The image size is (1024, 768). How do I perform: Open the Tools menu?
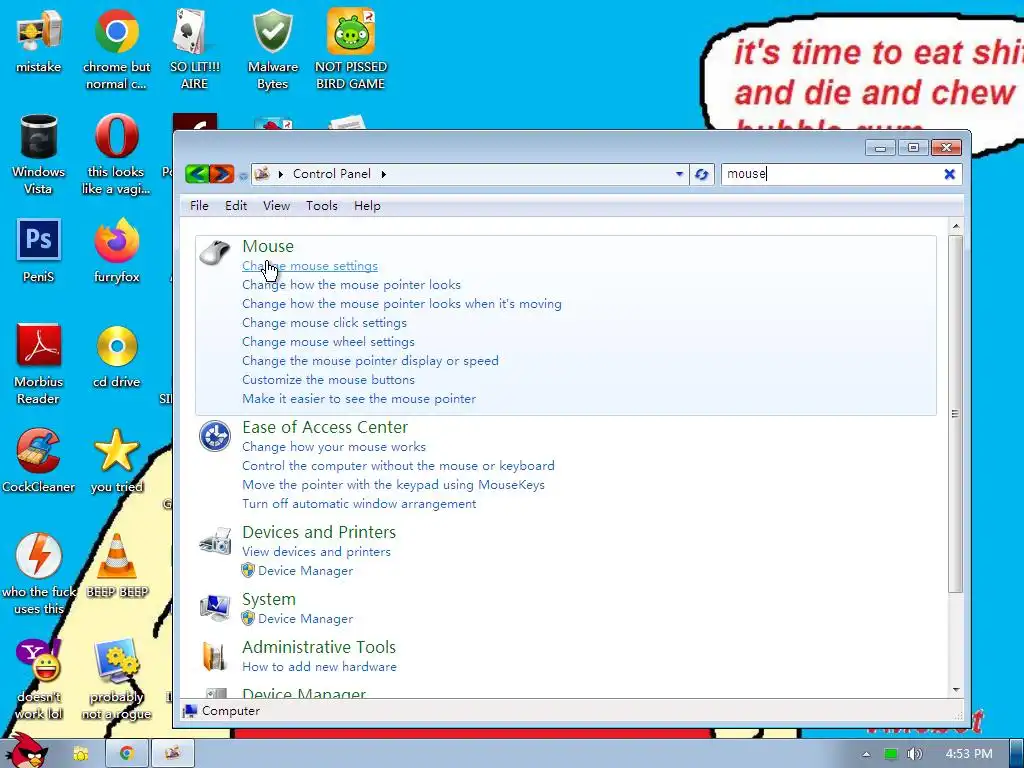tap(322, 206)
